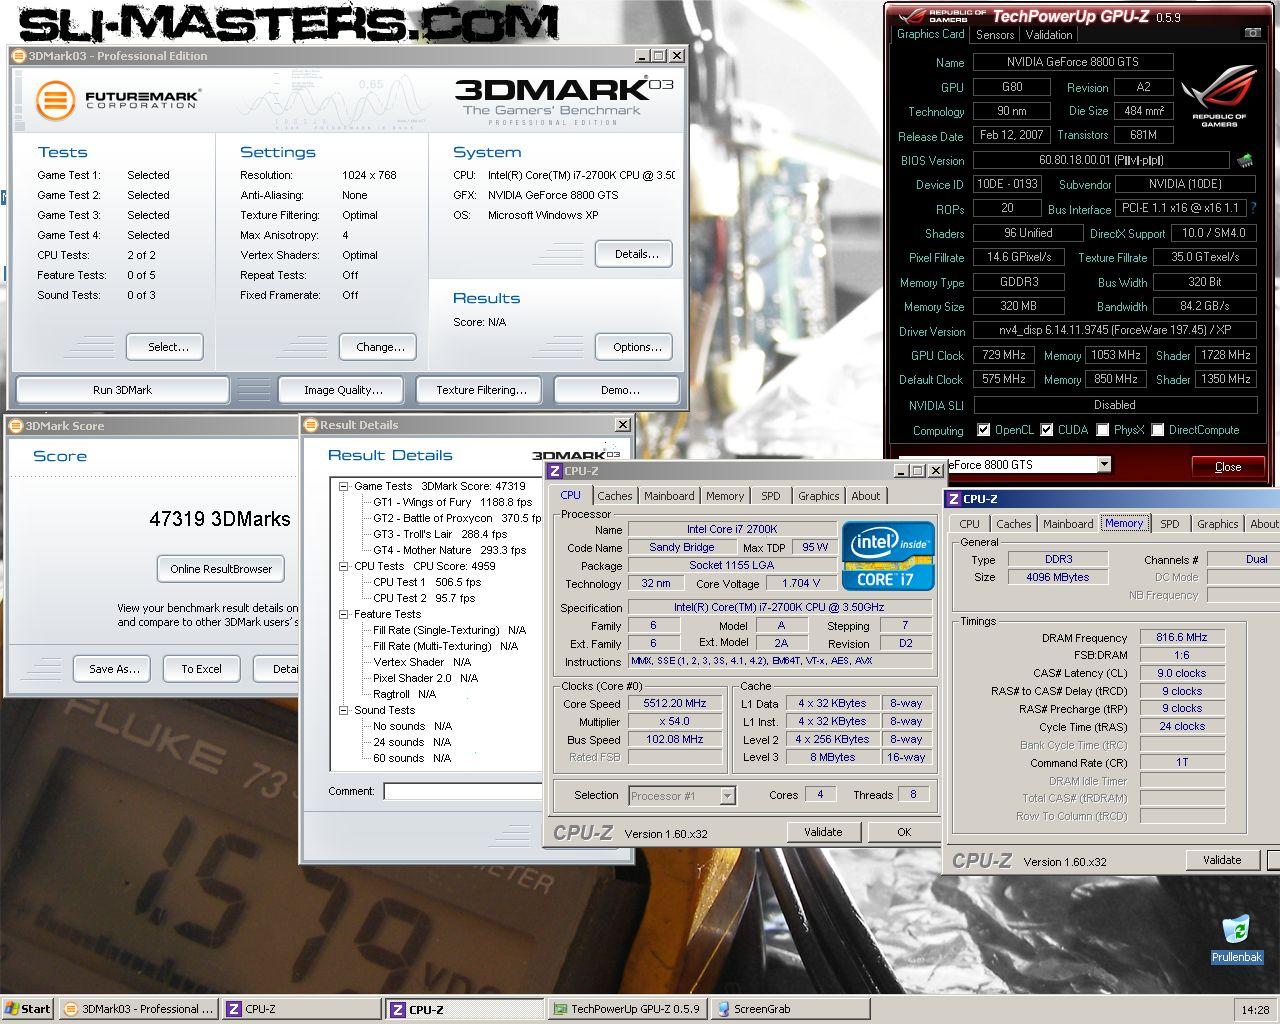Collapse the CPU Tests tree node
This screenshot has height=1024, width=1280.
pos(344,566)
